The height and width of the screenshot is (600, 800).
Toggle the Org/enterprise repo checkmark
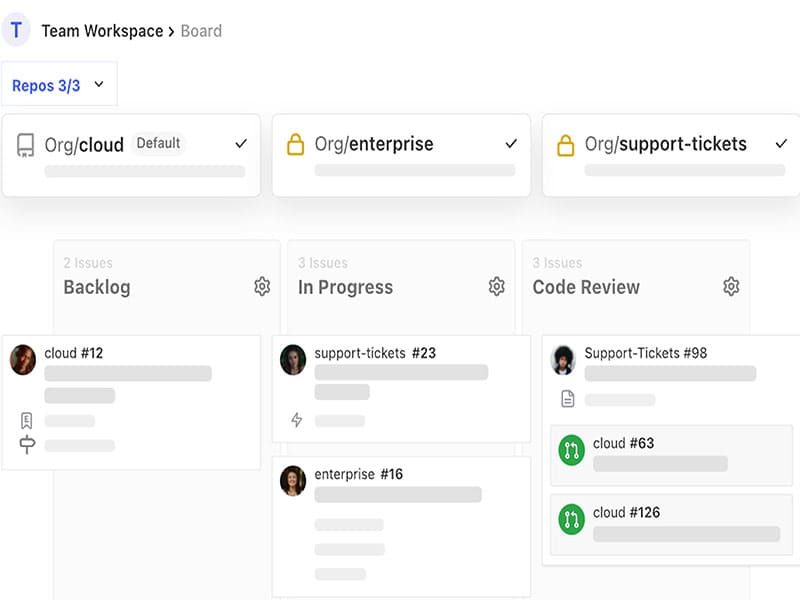click(511, 144)
